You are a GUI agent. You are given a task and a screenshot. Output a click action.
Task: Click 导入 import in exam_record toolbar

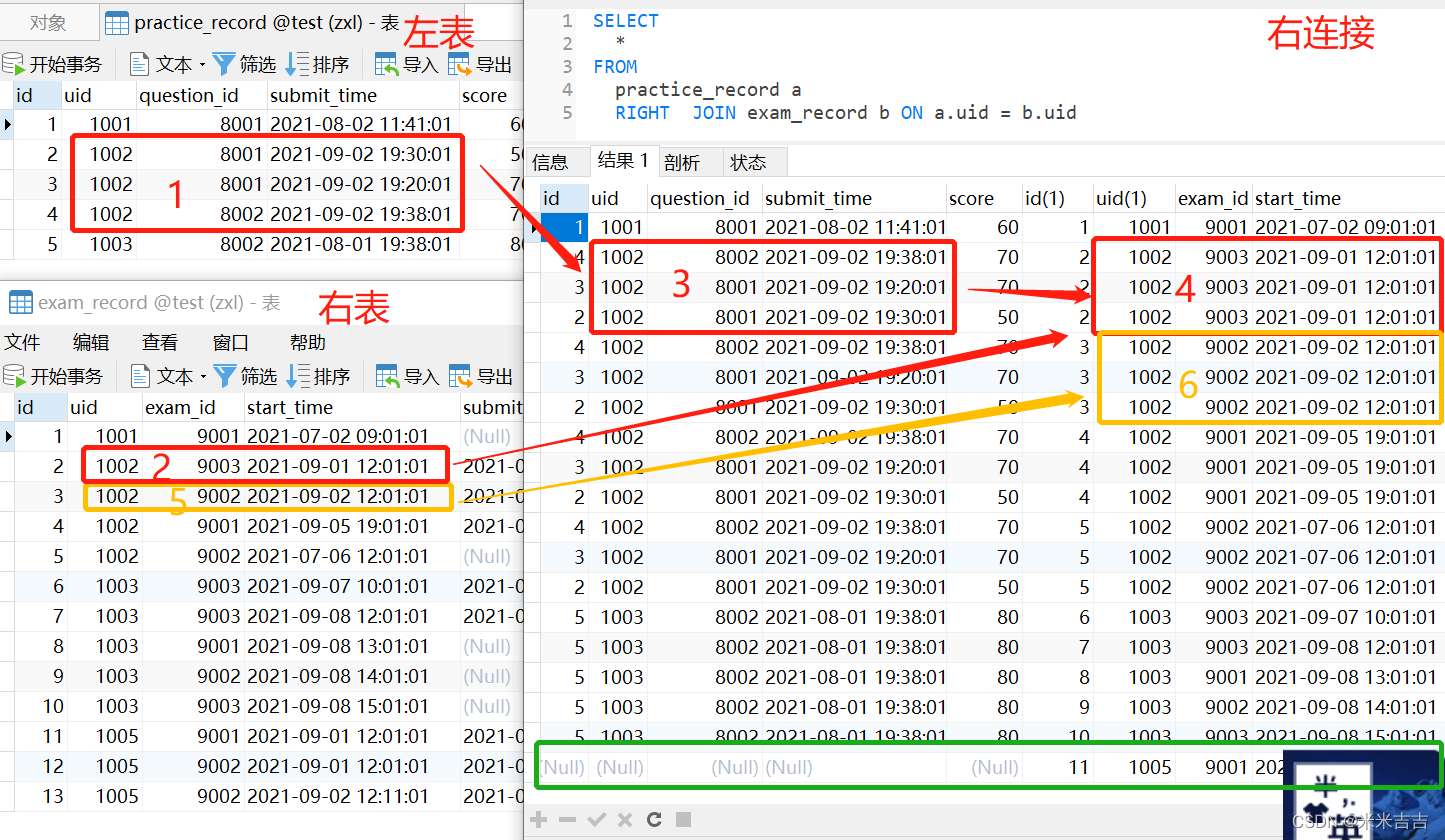(x=407, y=376)
